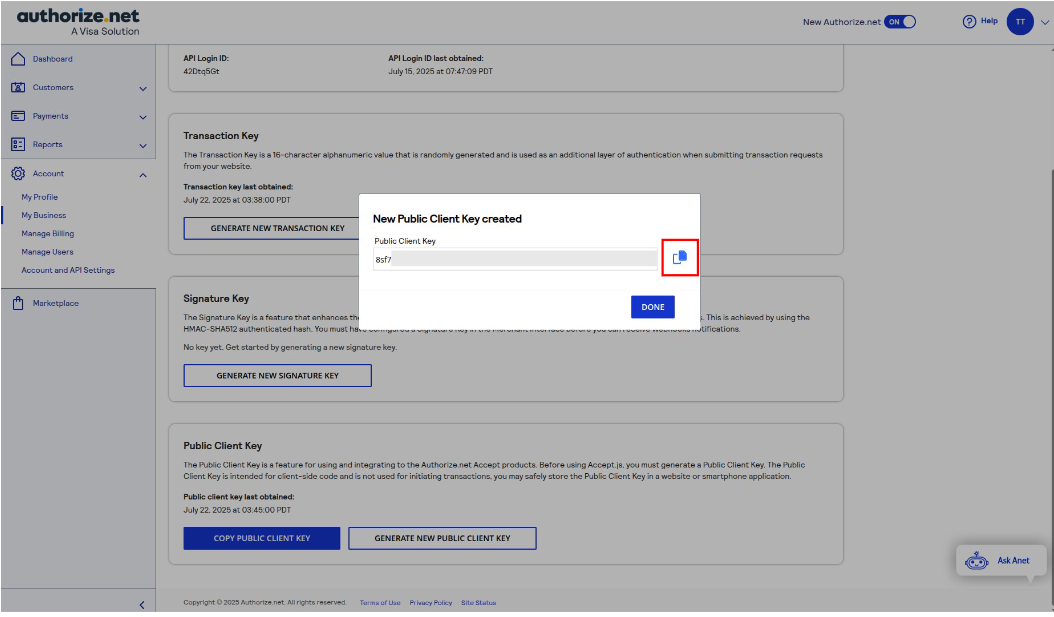Image resolution: width=1054 pixels, height=617 pixels.
Task: Click the date July 22, 2025 at 03:38:00 PDT
Action: click(x=237, y=200)
